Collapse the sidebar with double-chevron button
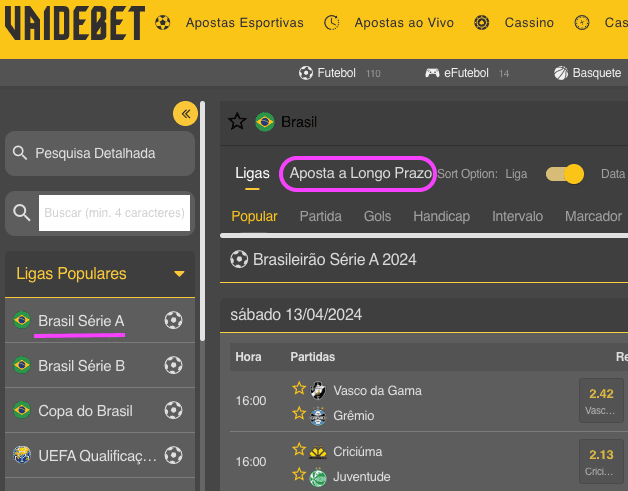 tap(185, 114)
